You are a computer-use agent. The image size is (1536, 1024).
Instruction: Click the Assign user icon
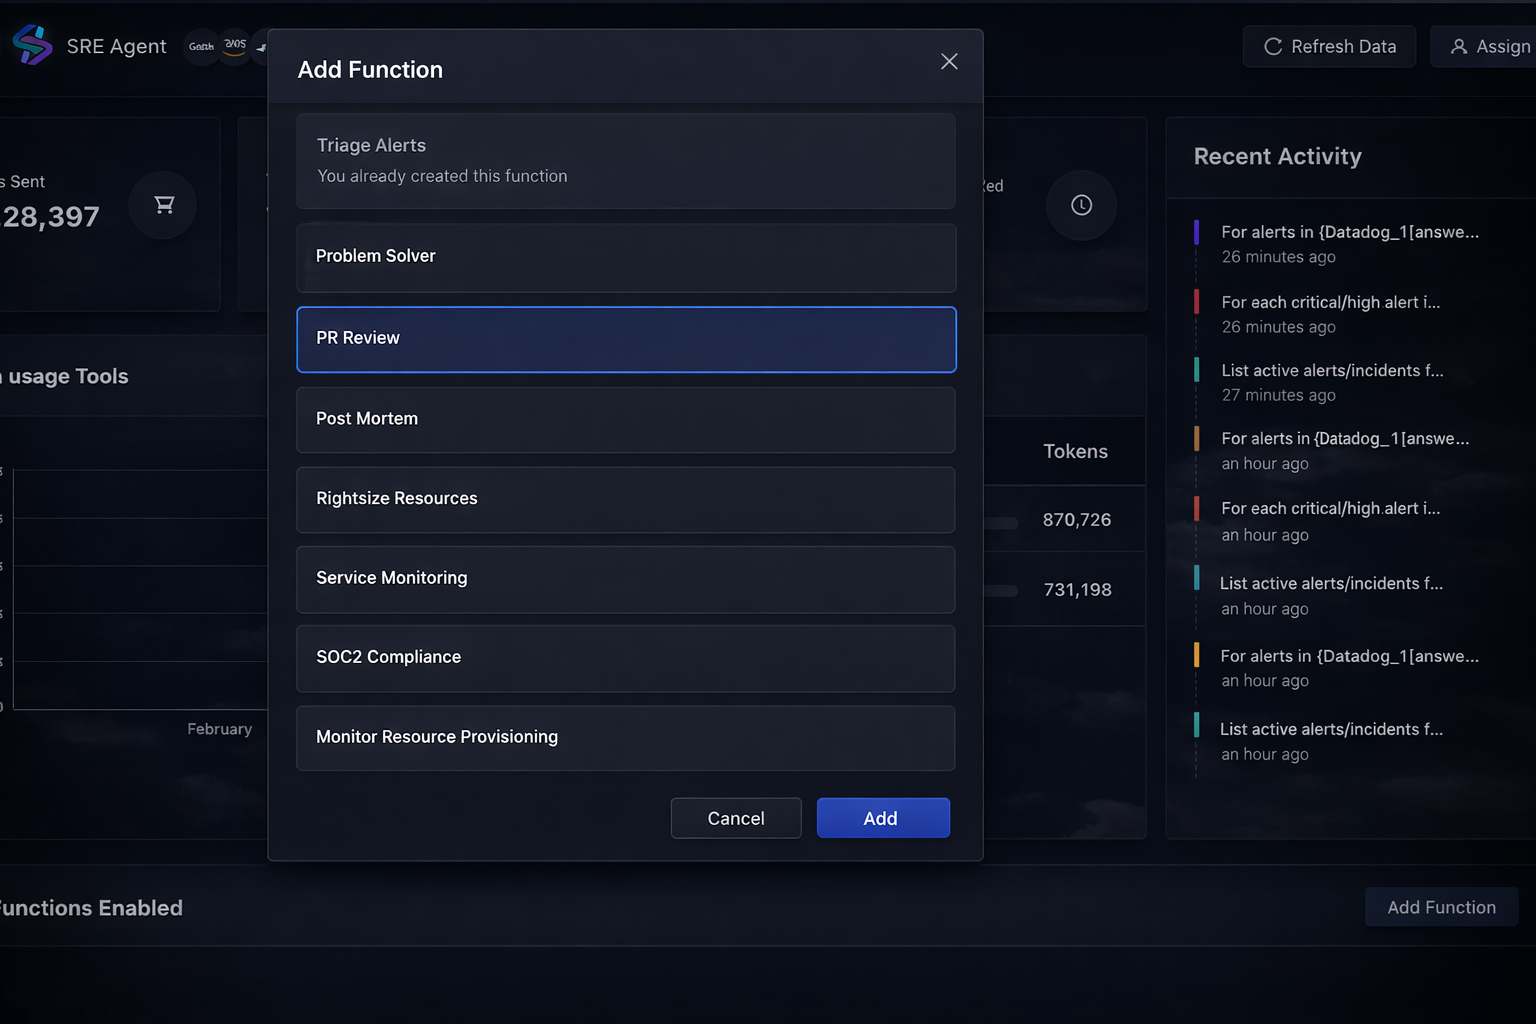tap(1459, 47)
